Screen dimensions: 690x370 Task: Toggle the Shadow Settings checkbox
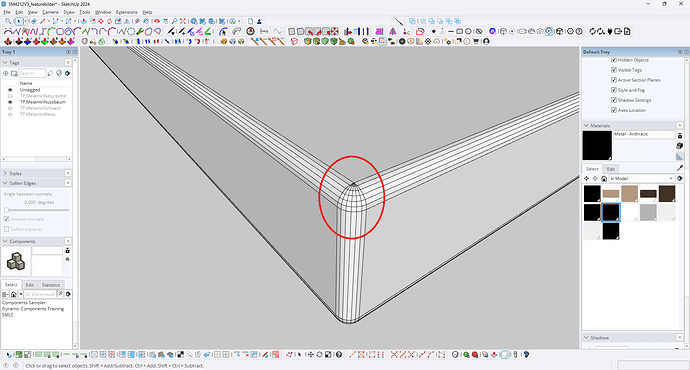[614, 100]
